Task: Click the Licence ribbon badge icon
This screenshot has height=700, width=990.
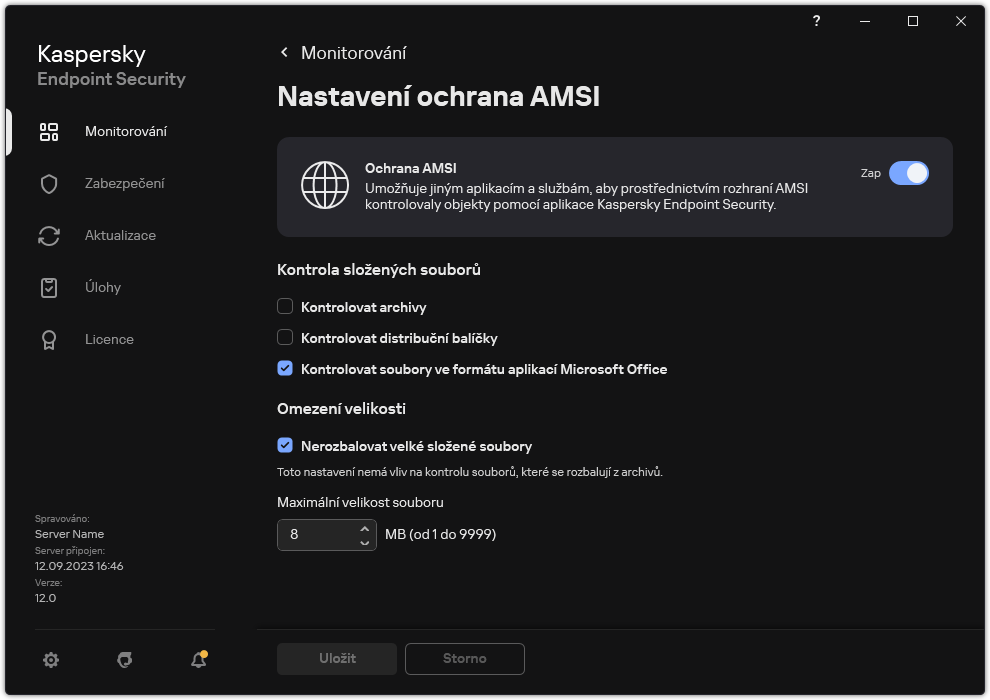Action: (49, 340)
